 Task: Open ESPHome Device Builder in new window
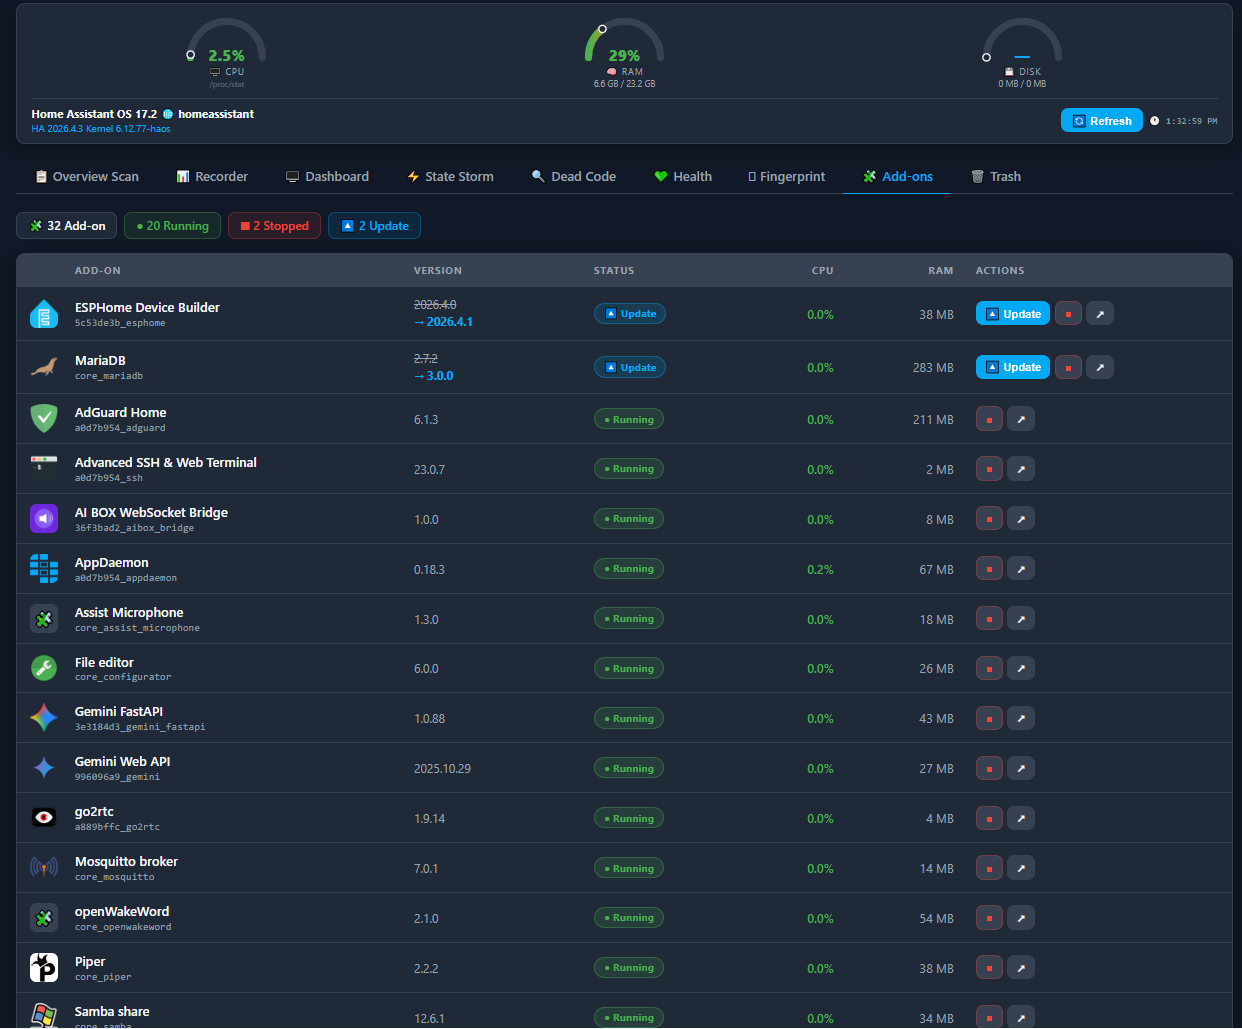1100,314
